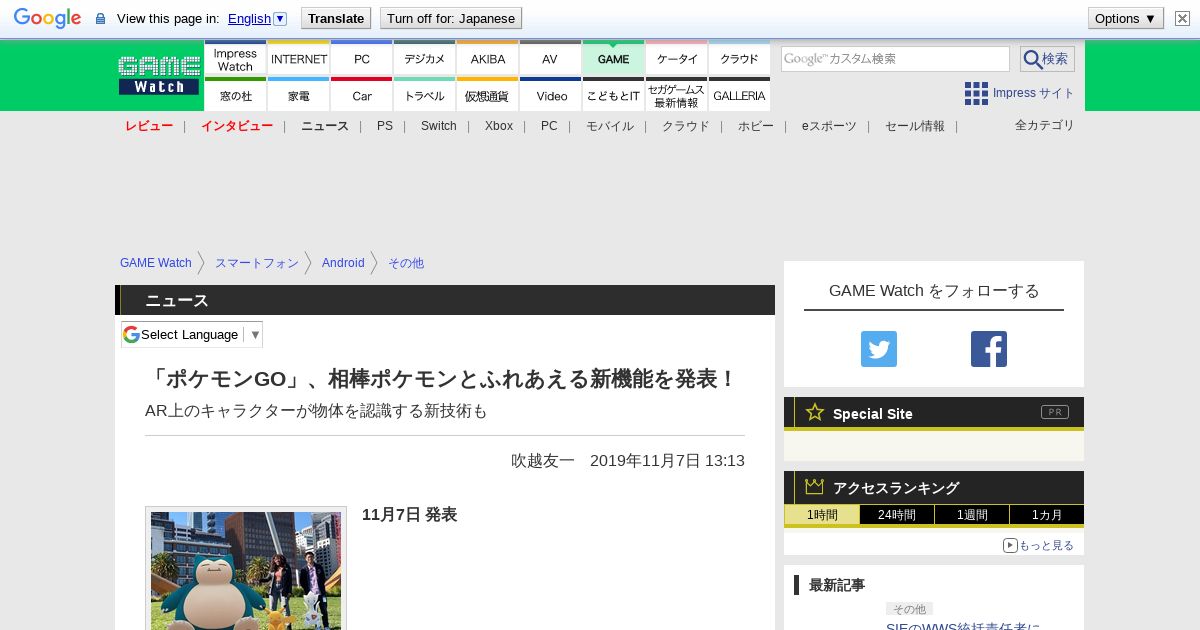Open the ケータイ Watch tab

coord(677,59)
